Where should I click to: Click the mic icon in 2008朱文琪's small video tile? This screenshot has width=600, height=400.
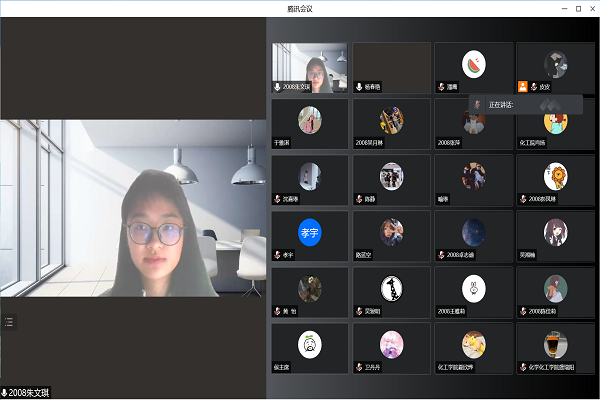point(278,87)
